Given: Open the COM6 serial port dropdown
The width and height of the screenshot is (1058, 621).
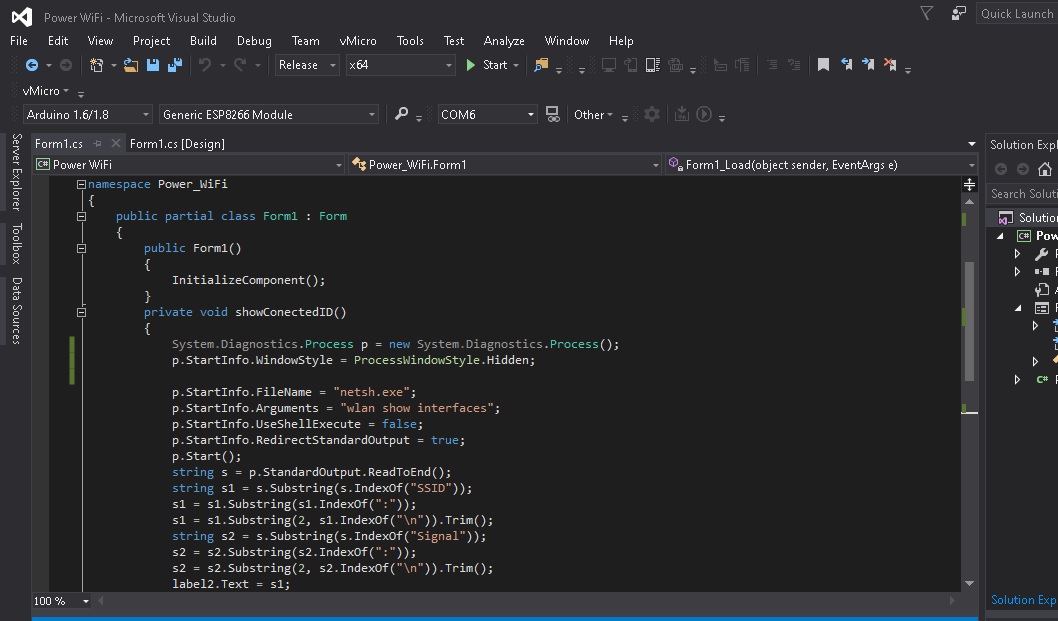Looking at the screenshot, I should [531, 115].
